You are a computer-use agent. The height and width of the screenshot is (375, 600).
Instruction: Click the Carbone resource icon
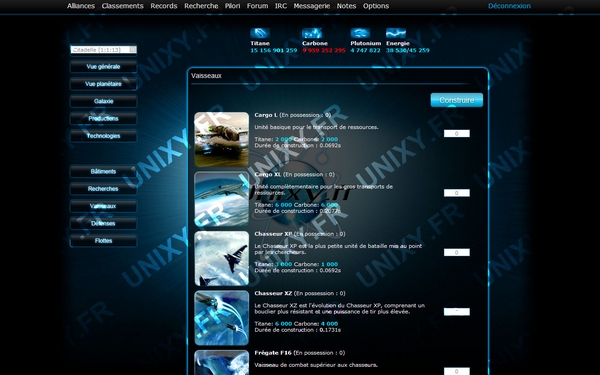[x=312, y=33]
